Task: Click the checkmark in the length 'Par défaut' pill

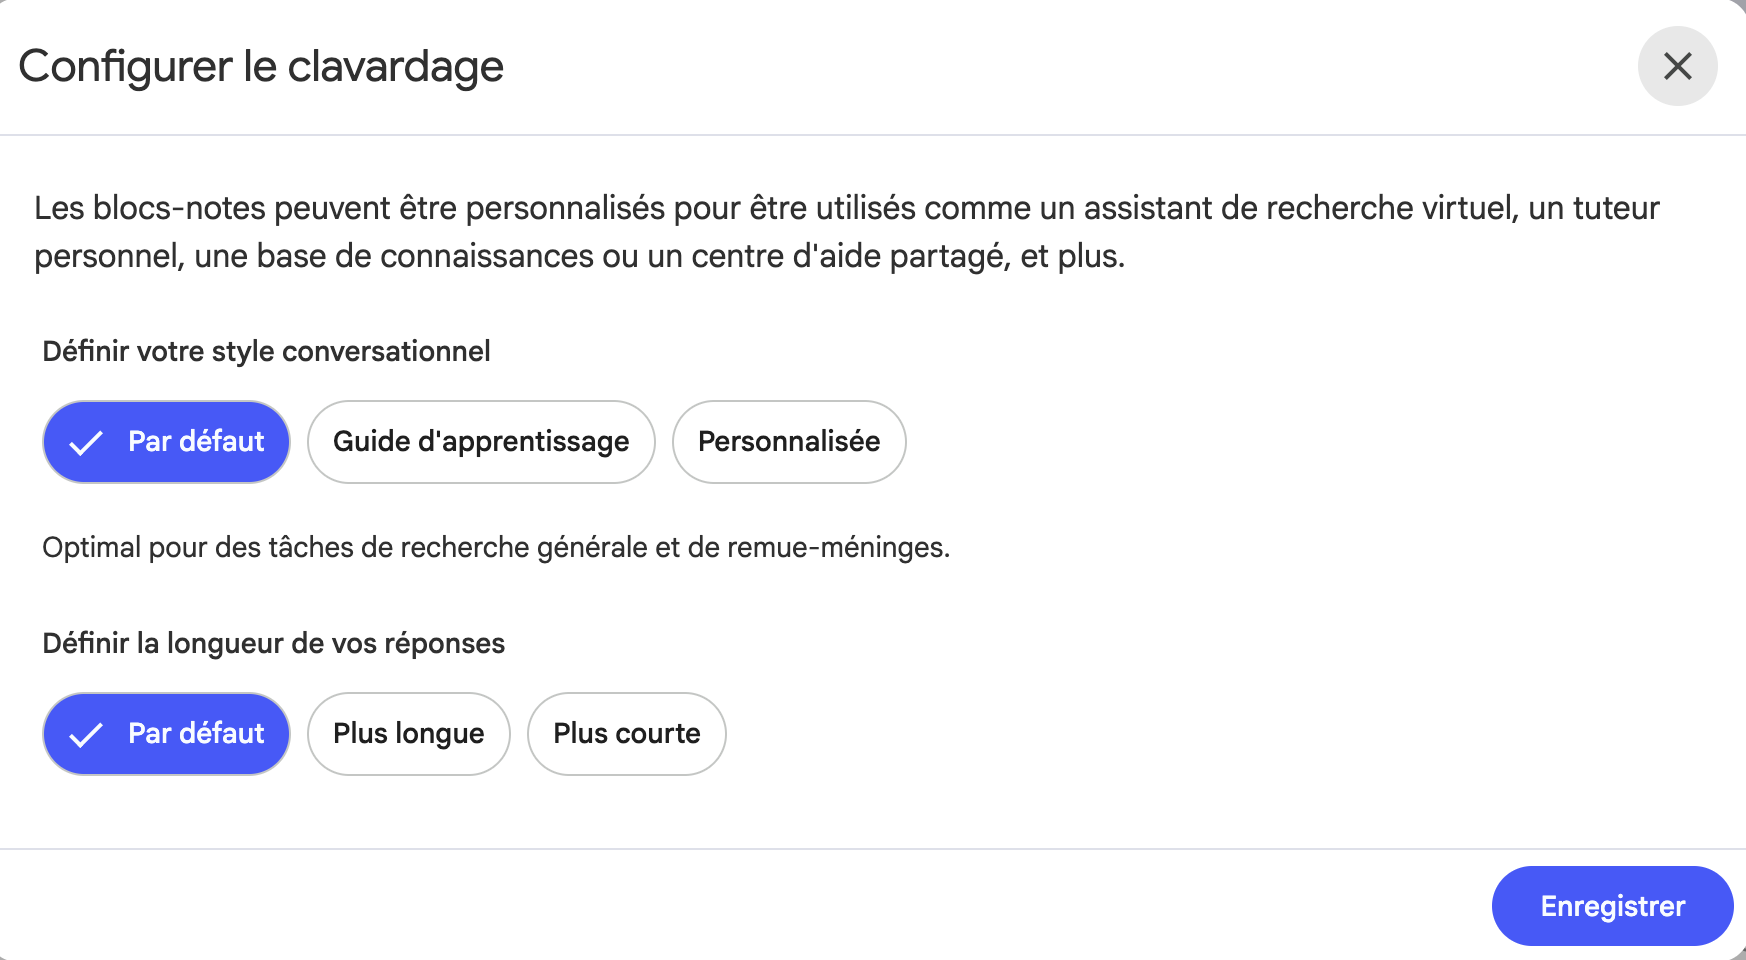Action: click(88, 733)
